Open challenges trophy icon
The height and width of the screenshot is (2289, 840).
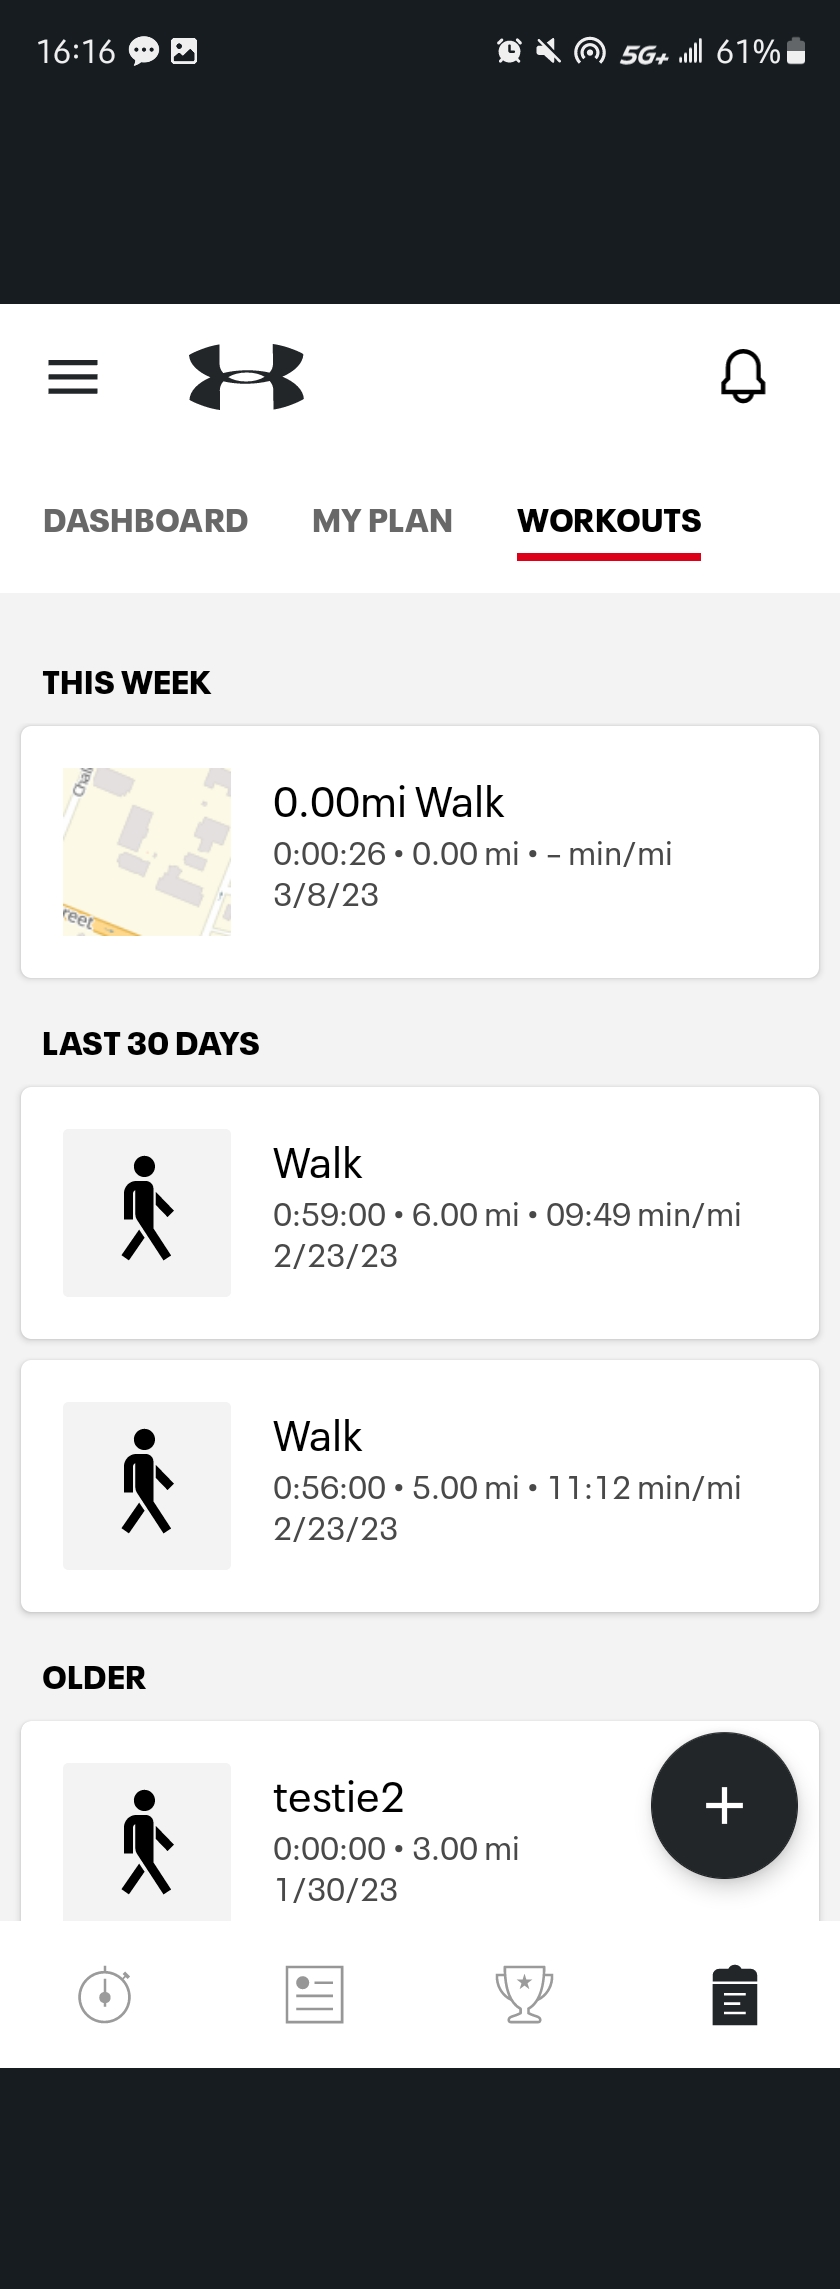525,1995
